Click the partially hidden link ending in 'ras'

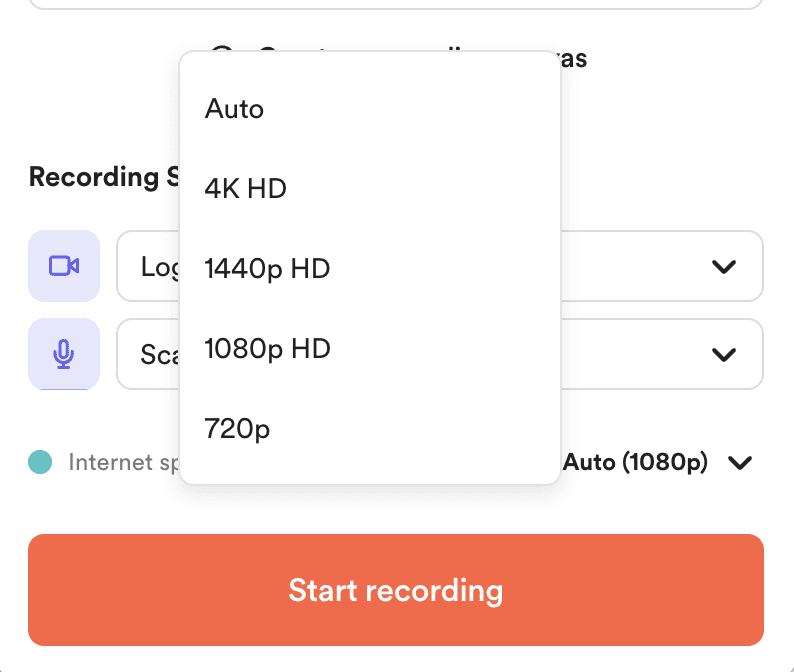point(573,58)
